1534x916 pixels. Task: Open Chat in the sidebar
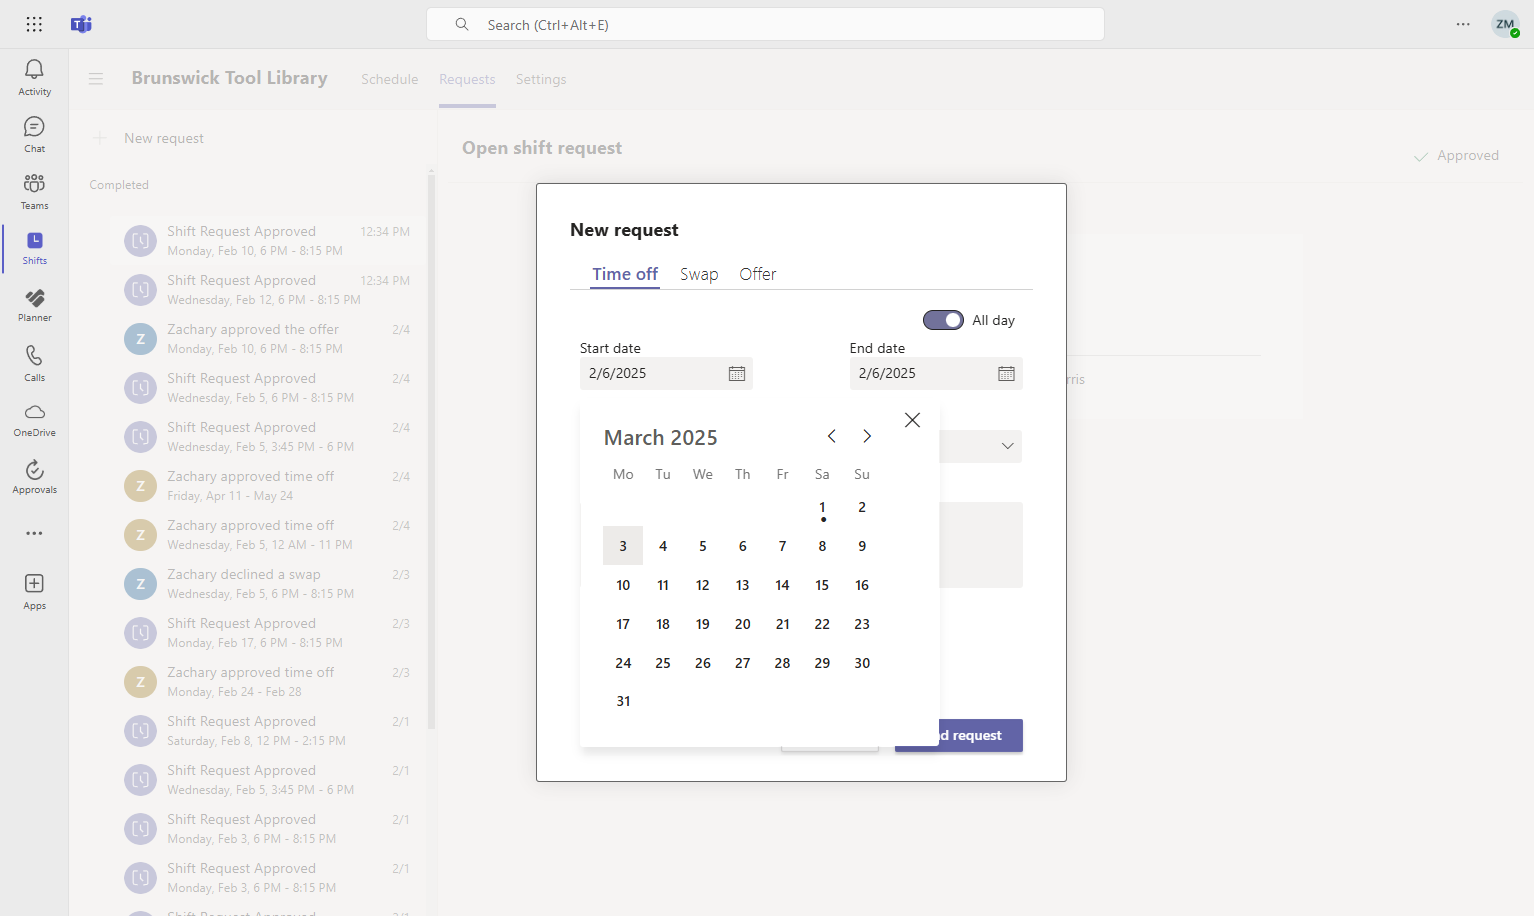tap(34, 134)
